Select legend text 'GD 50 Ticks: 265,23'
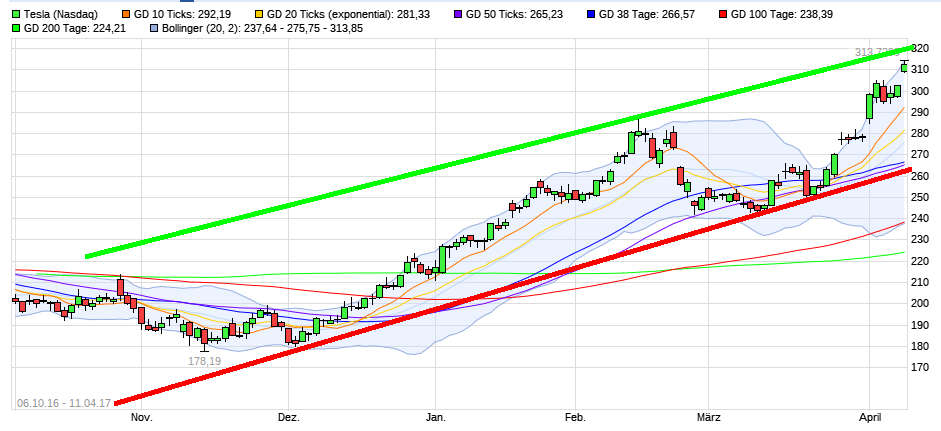Image resolution: width=941 pixels, height=431 pixels. point(515,14)
